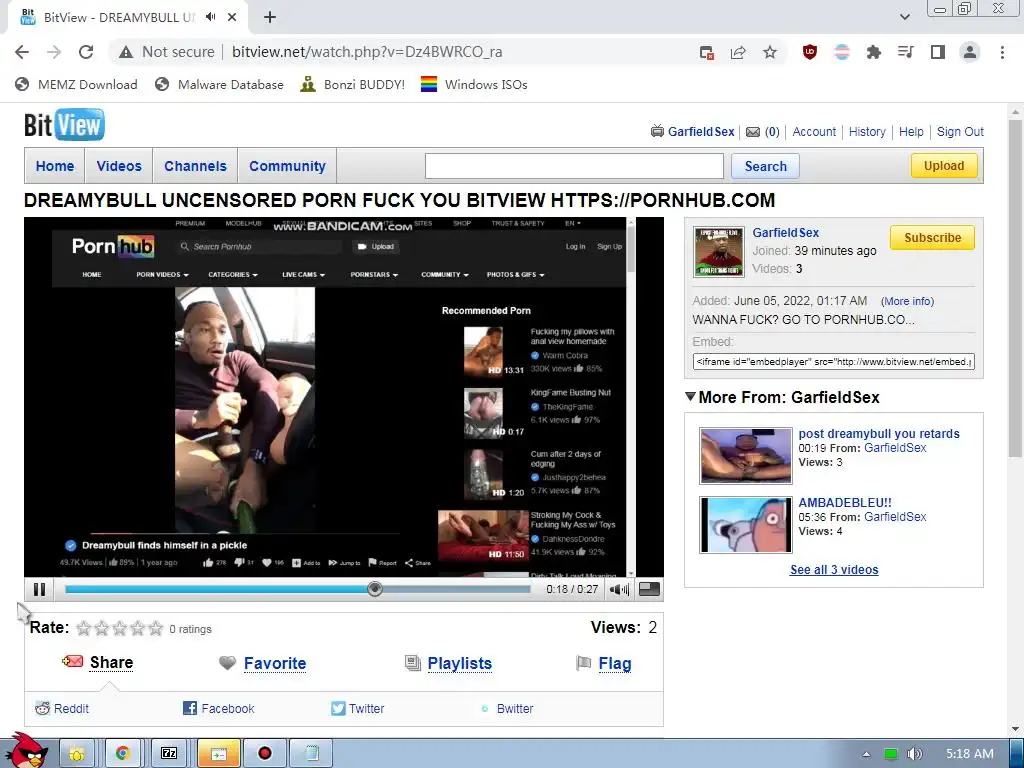Rate the video five stars

click(x=155, y=628)
